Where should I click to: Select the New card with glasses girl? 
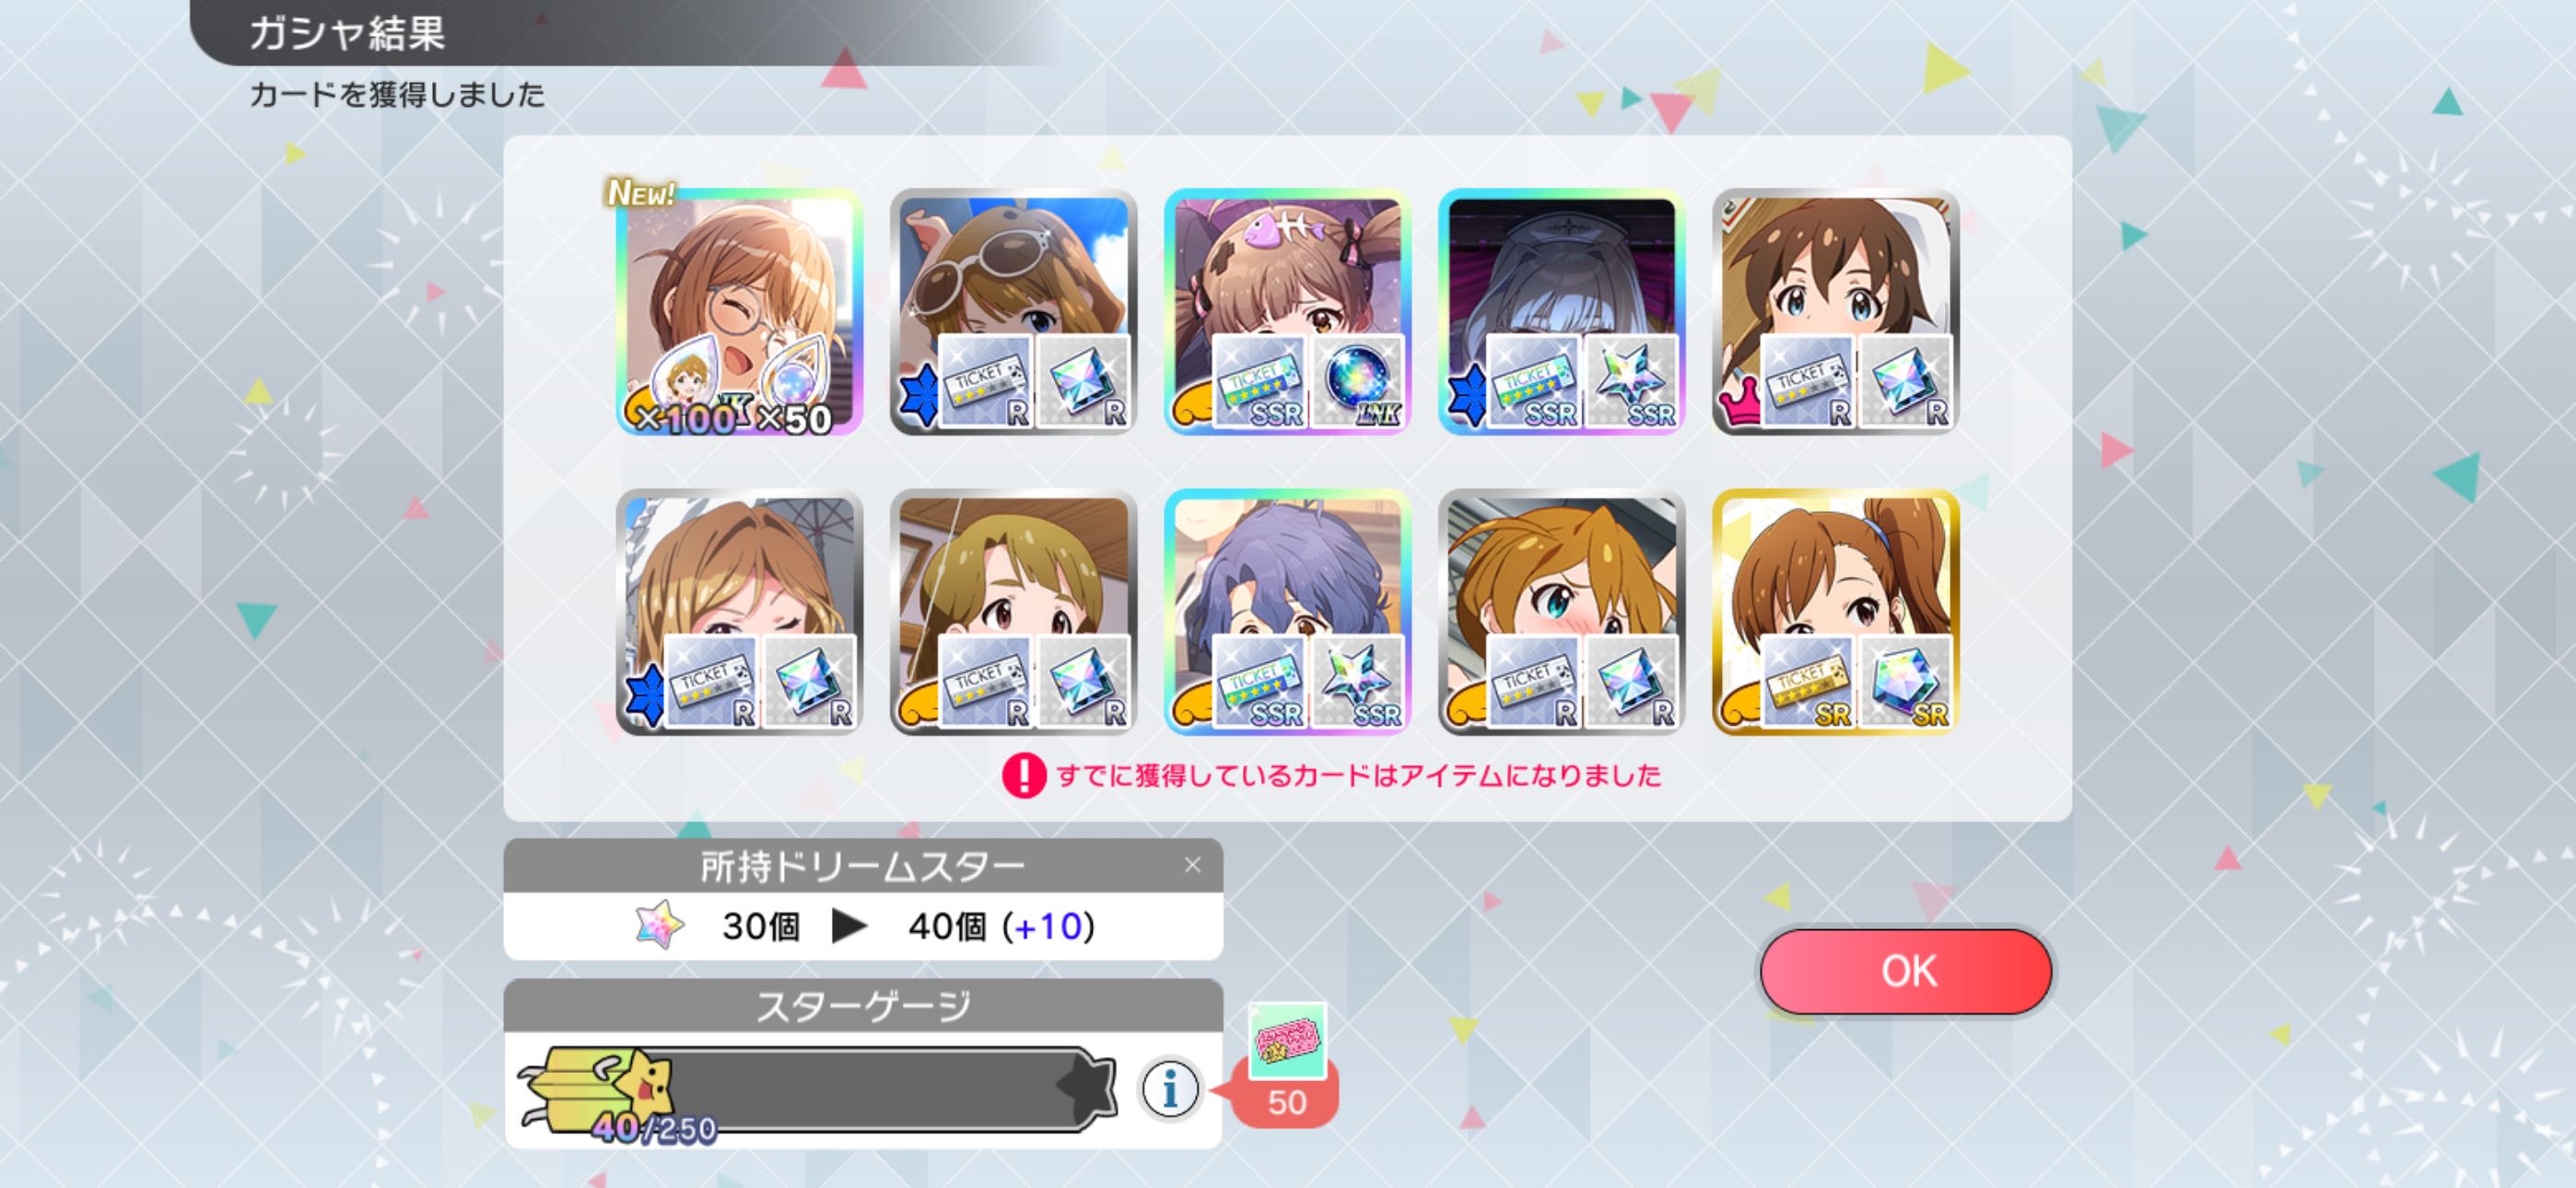coord(739,312)
